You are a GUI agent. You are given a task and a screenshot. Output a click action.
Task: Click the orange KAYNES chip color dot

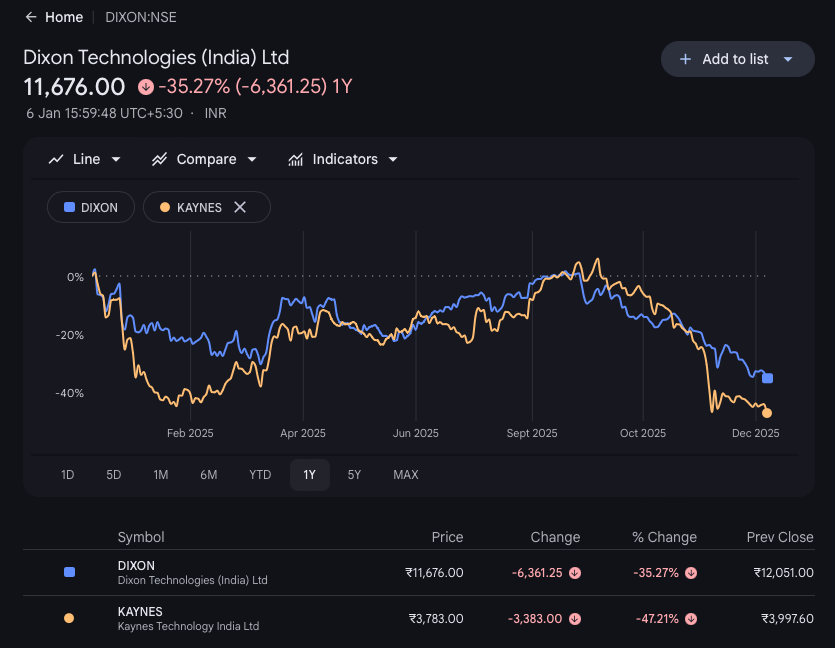pyautogui.click(x=165, y=207)
